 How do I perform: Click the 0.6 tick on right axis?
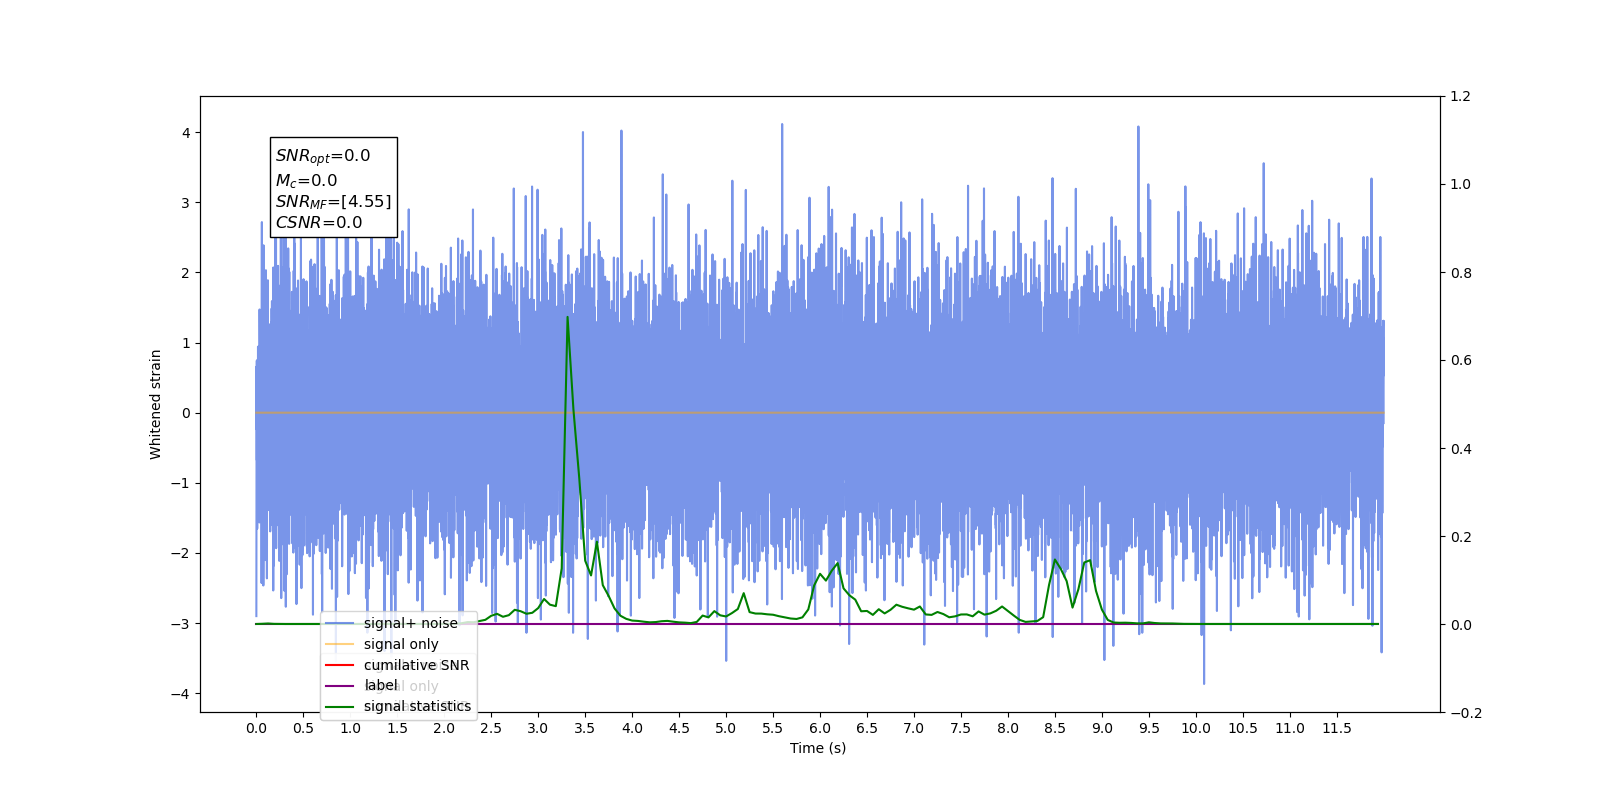point(1460,360)
